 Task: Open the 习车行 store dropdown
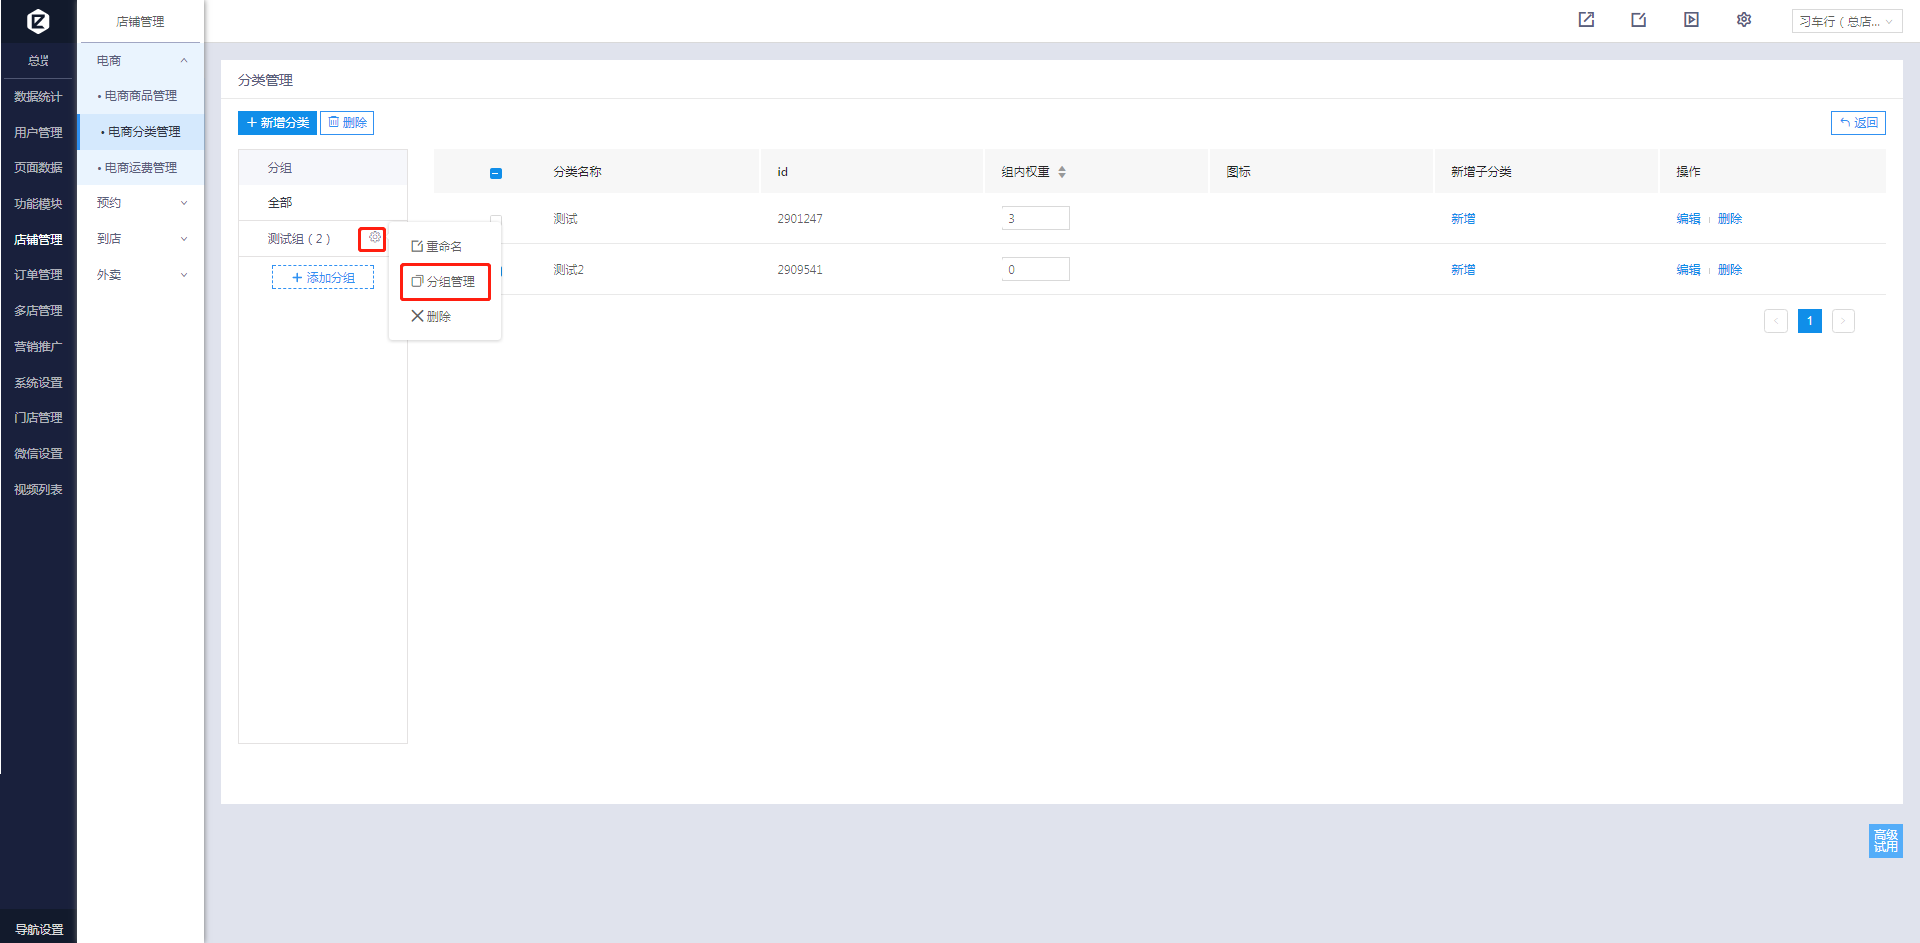[1846, 21]
